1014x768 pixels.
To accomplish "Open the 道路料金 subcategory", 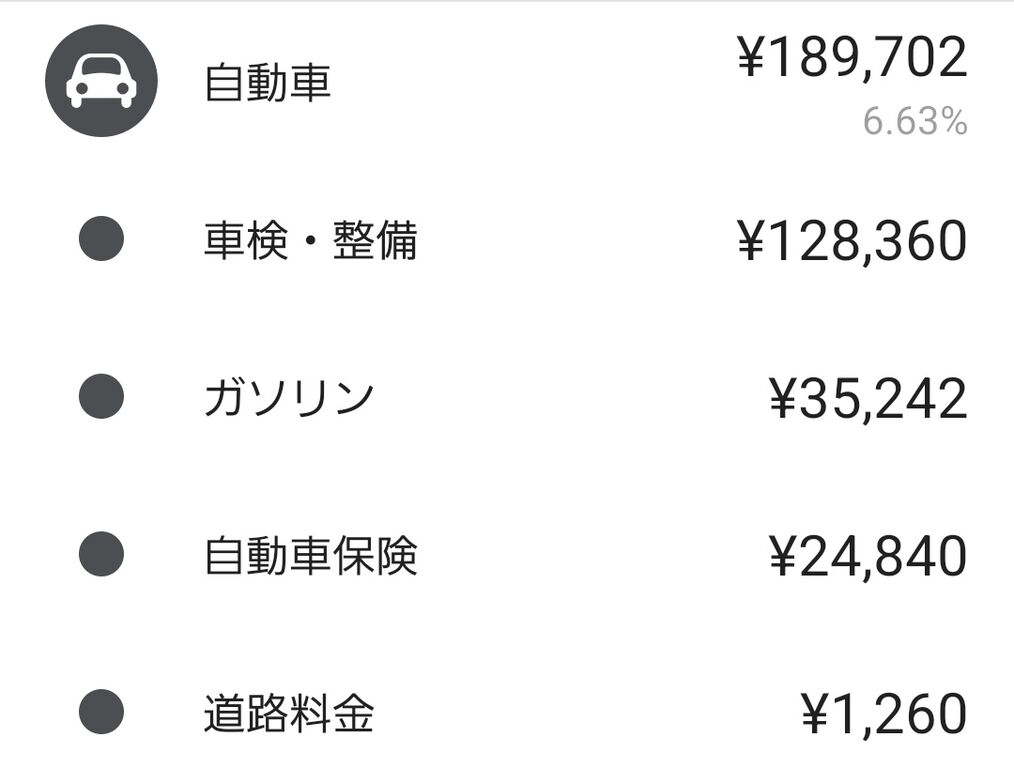I will (507, 712).
